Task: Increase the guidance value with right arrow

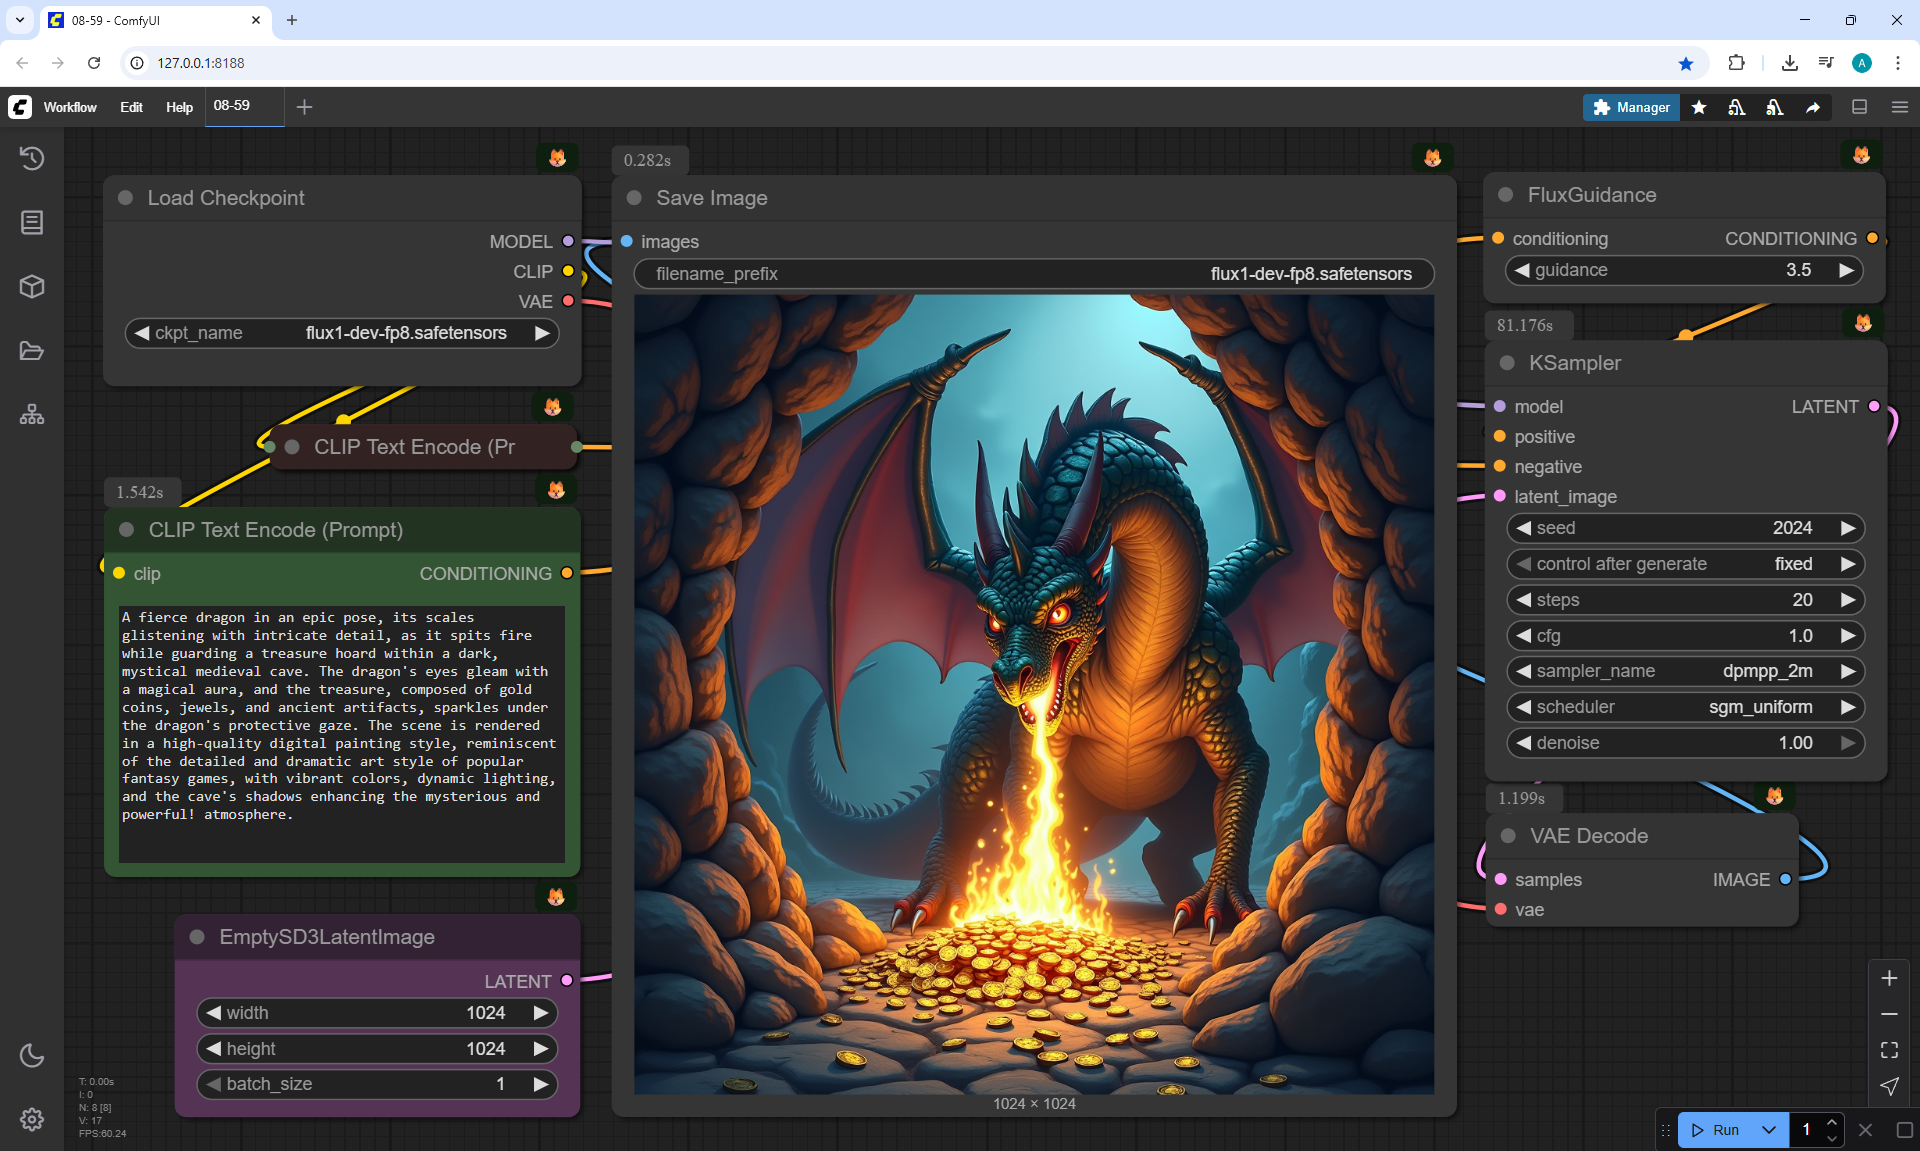Action: 1846,270
